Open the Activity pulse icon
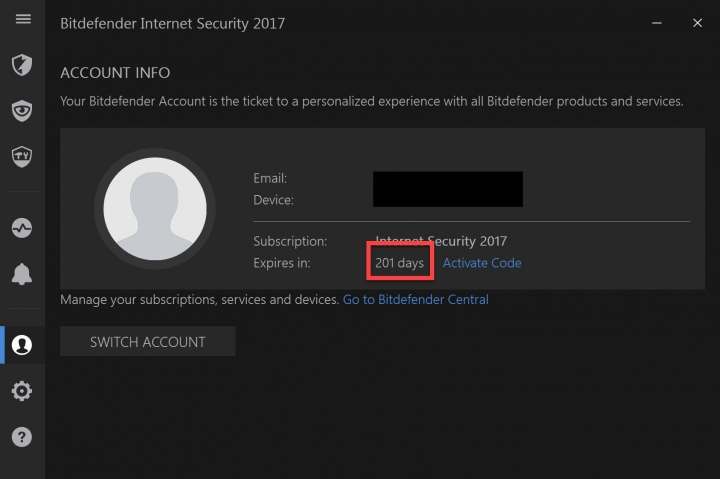 [22, 228]
